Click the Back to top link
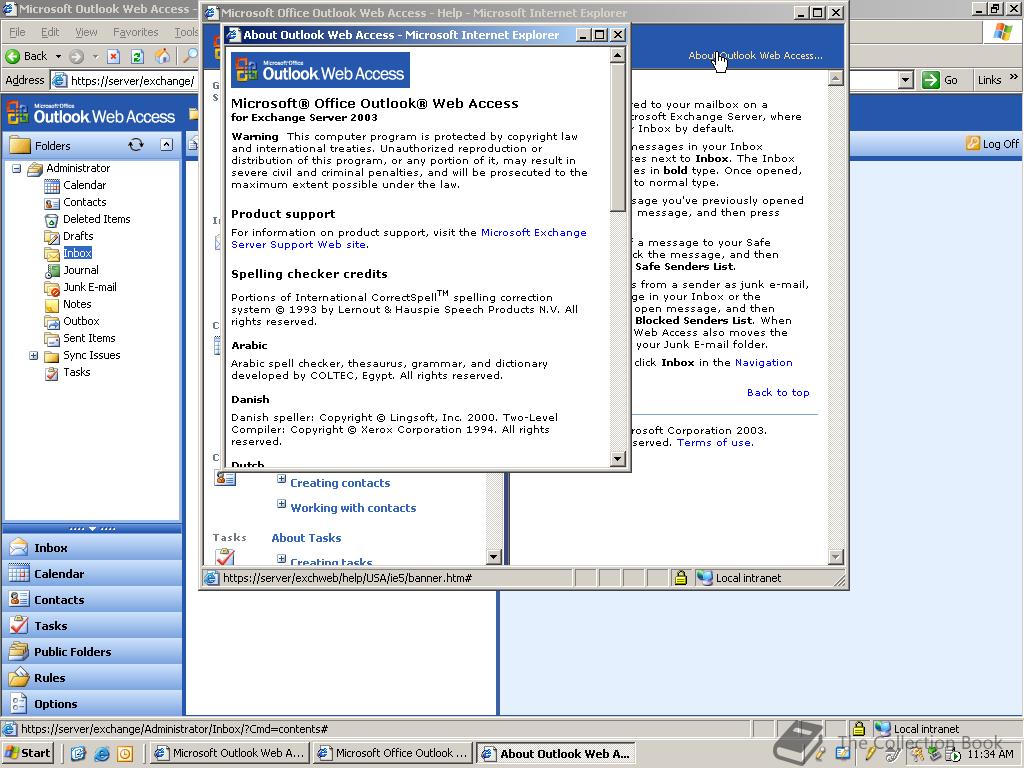The image size is (1024, 768). 778,392
